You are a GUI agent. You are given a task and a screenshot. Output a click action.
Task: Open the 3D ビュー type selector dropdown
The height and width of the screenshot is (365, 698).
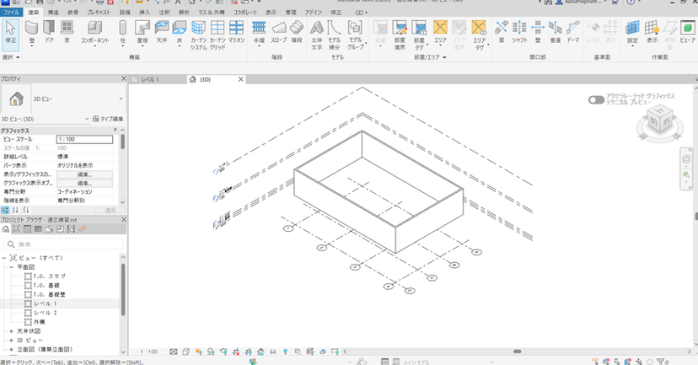tap(121, 99)
